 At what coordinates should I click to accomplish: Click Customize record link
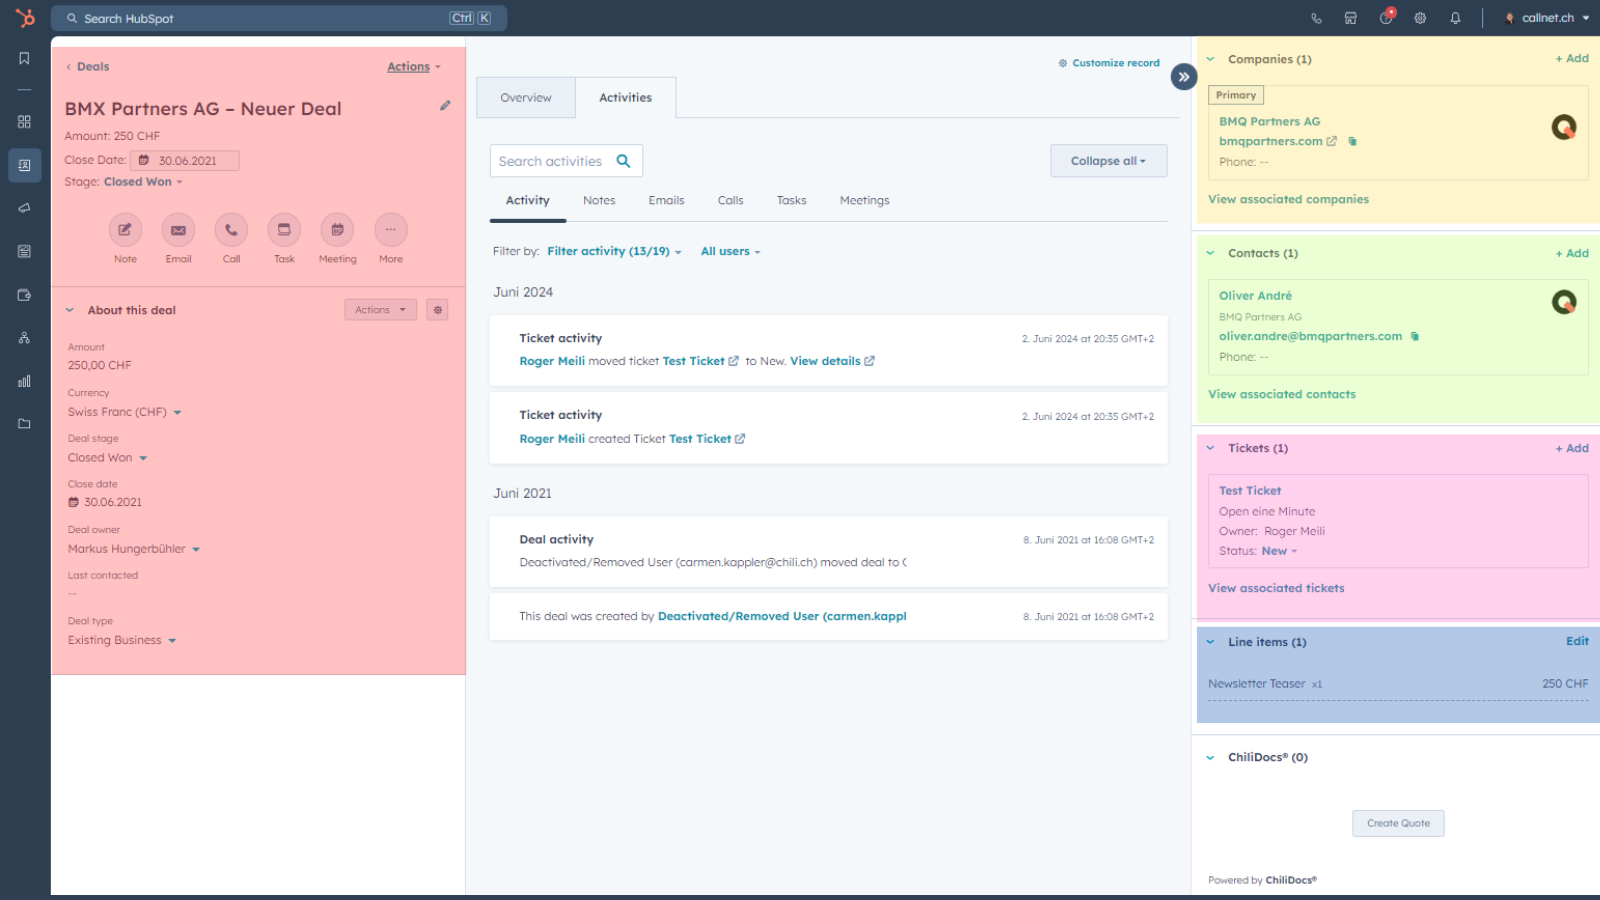(x=1109, y=63)
